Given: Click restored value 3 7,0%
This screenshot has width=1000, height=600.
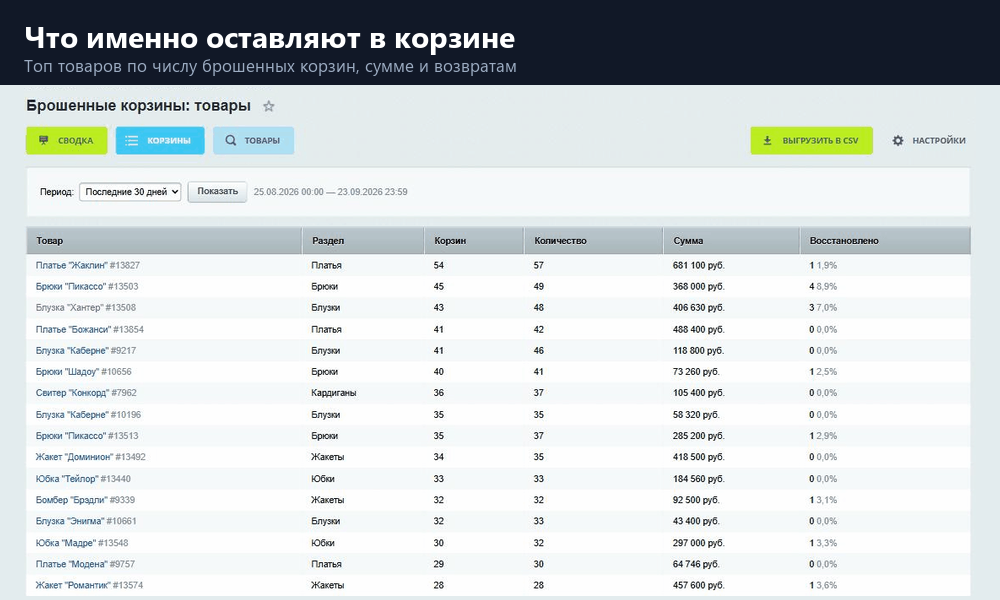Looking at the screenshot, I should [x=823, y=307].
